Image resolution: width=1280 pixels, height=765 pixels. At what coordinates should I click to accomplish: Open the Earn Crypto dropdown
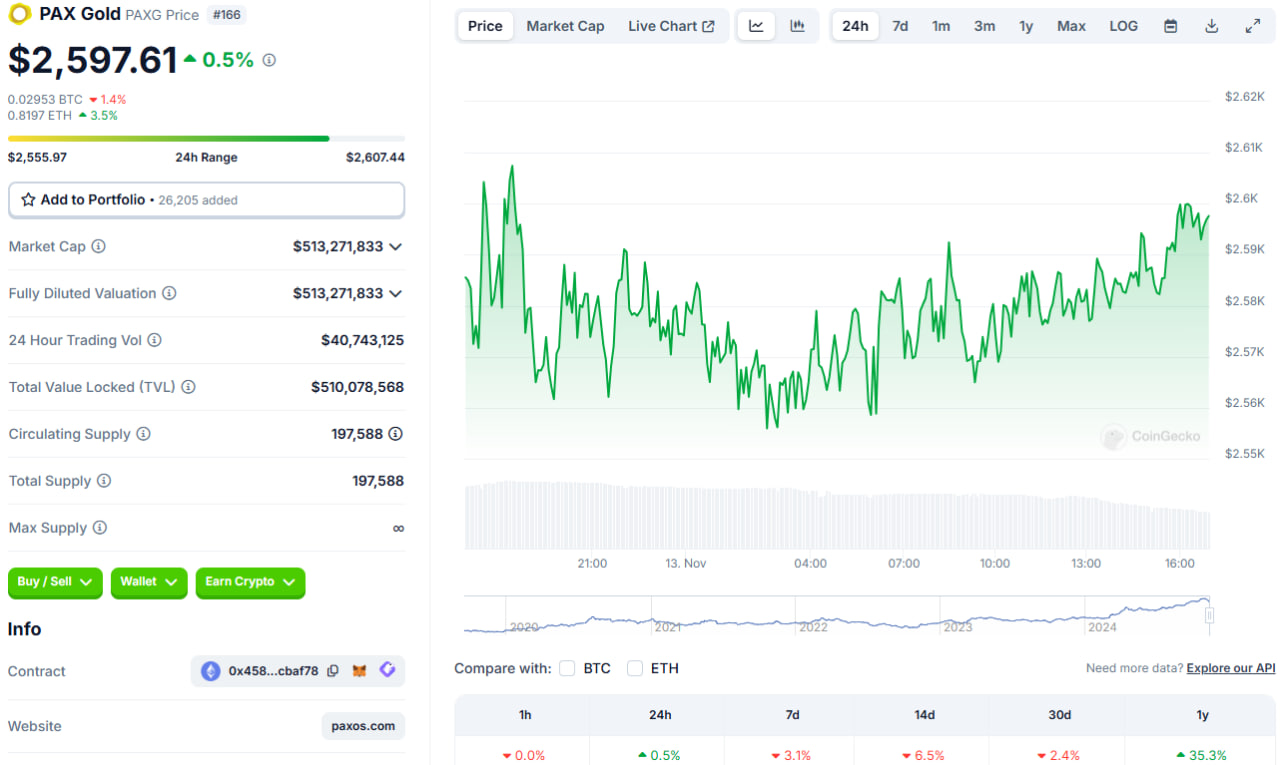click(250, 582)
